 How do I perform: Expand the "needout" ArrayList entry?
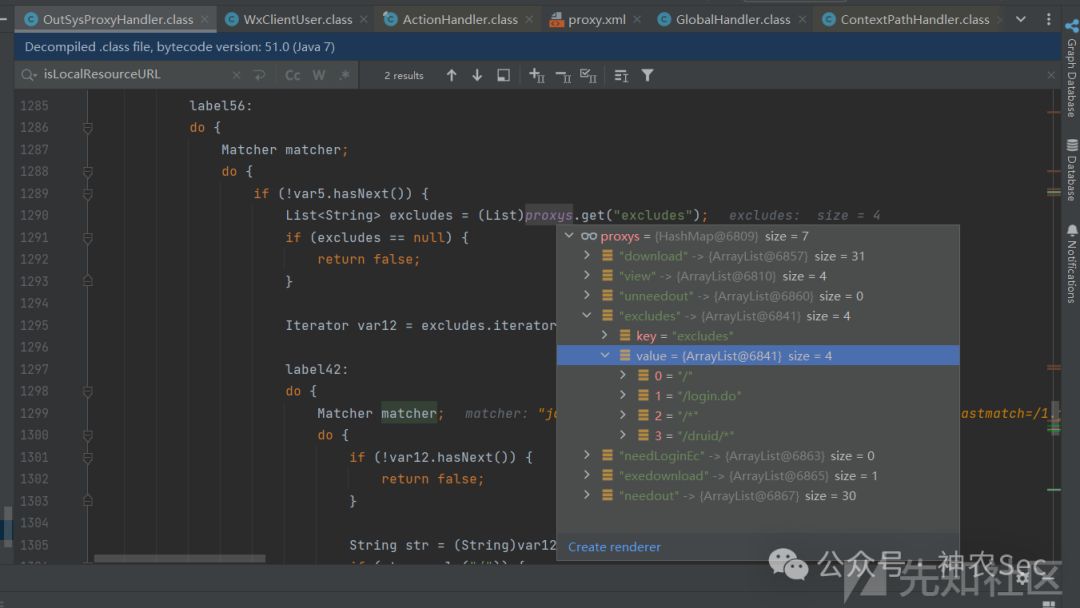coord(587,496)
